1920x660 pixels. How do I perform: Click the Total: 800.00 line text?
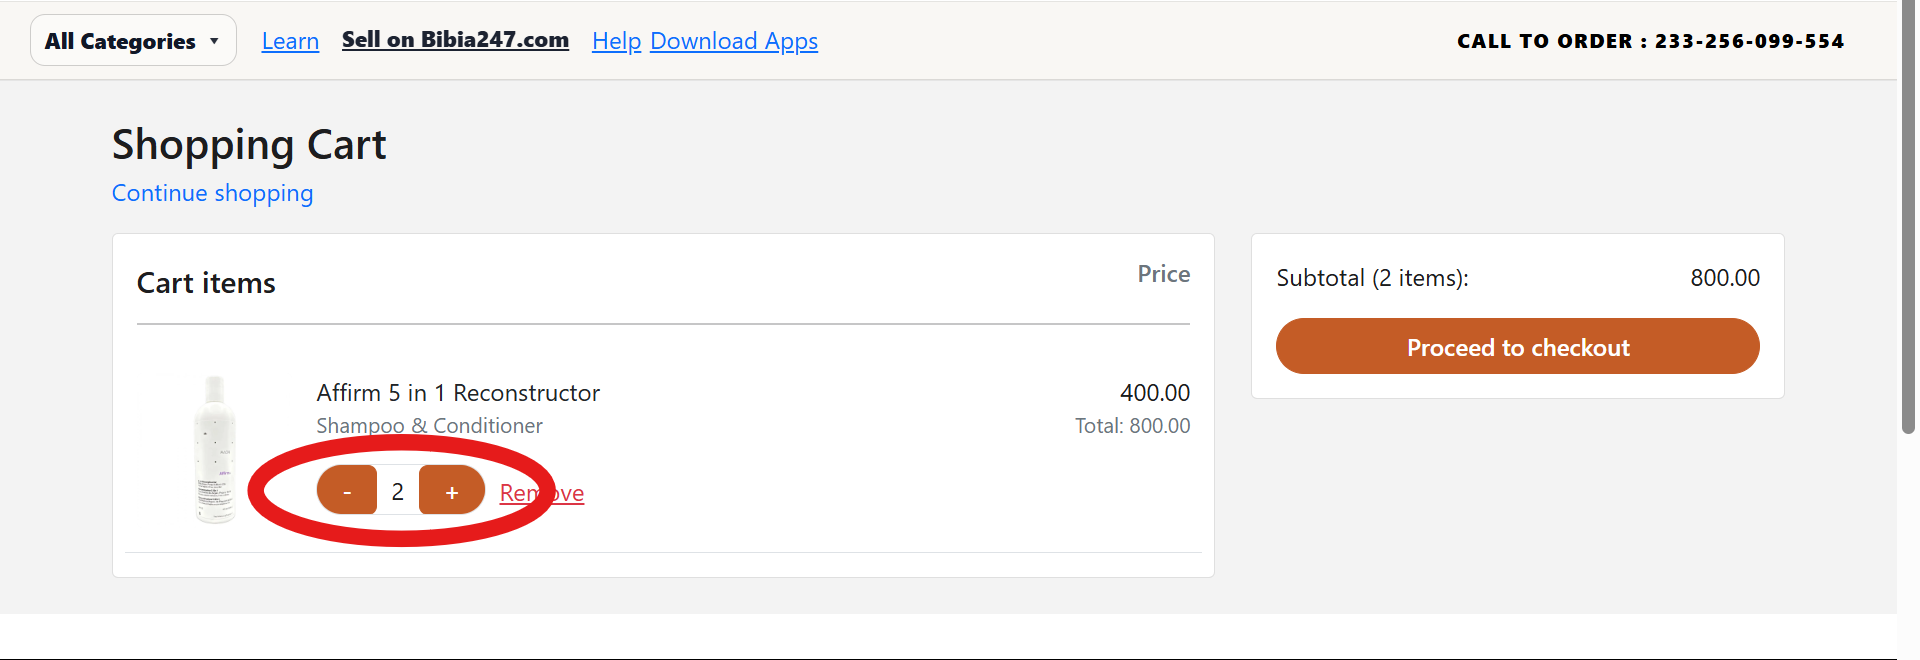point(1132,426)
